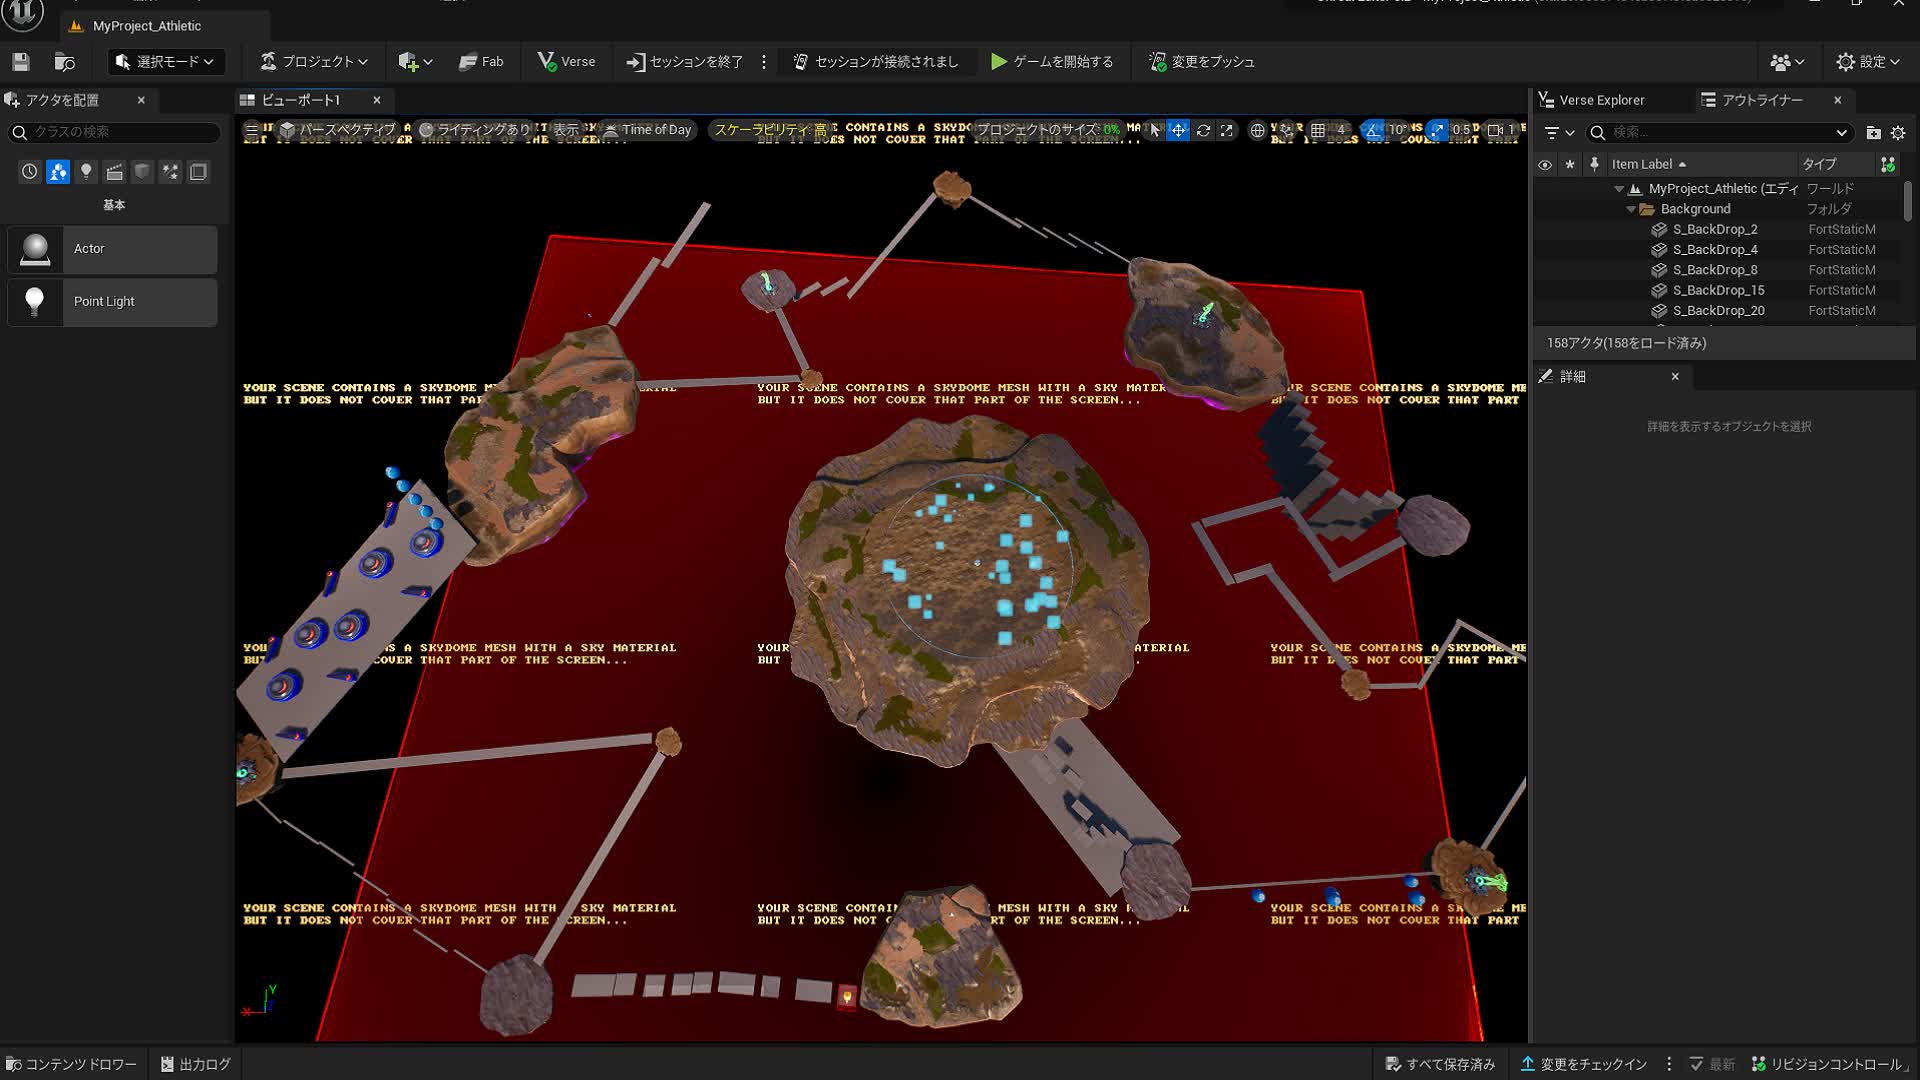Open the Cinematics clapperboard icon in Place Actors
Image resolution: width=1920 pixels, height=1080 pixels.
tap(114, 171)
